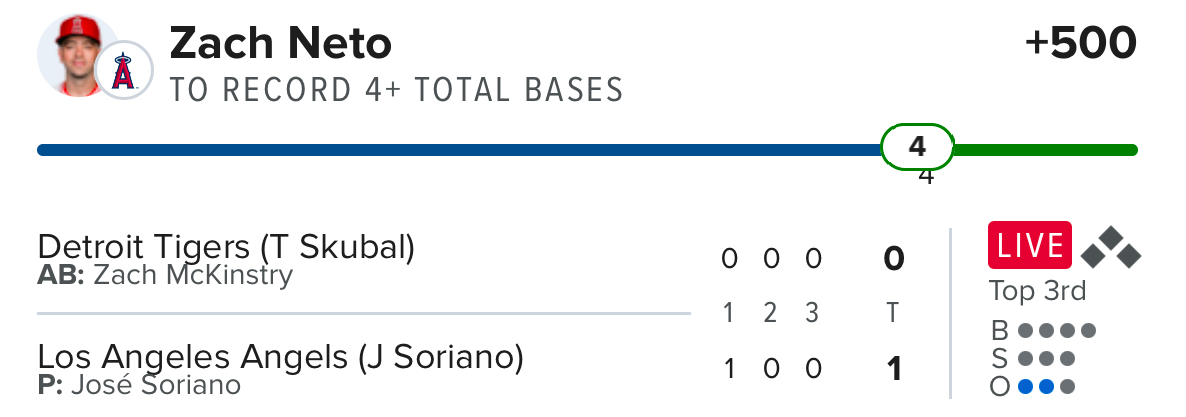
Task: Click the Angels team logo badge
Action: 124,73
